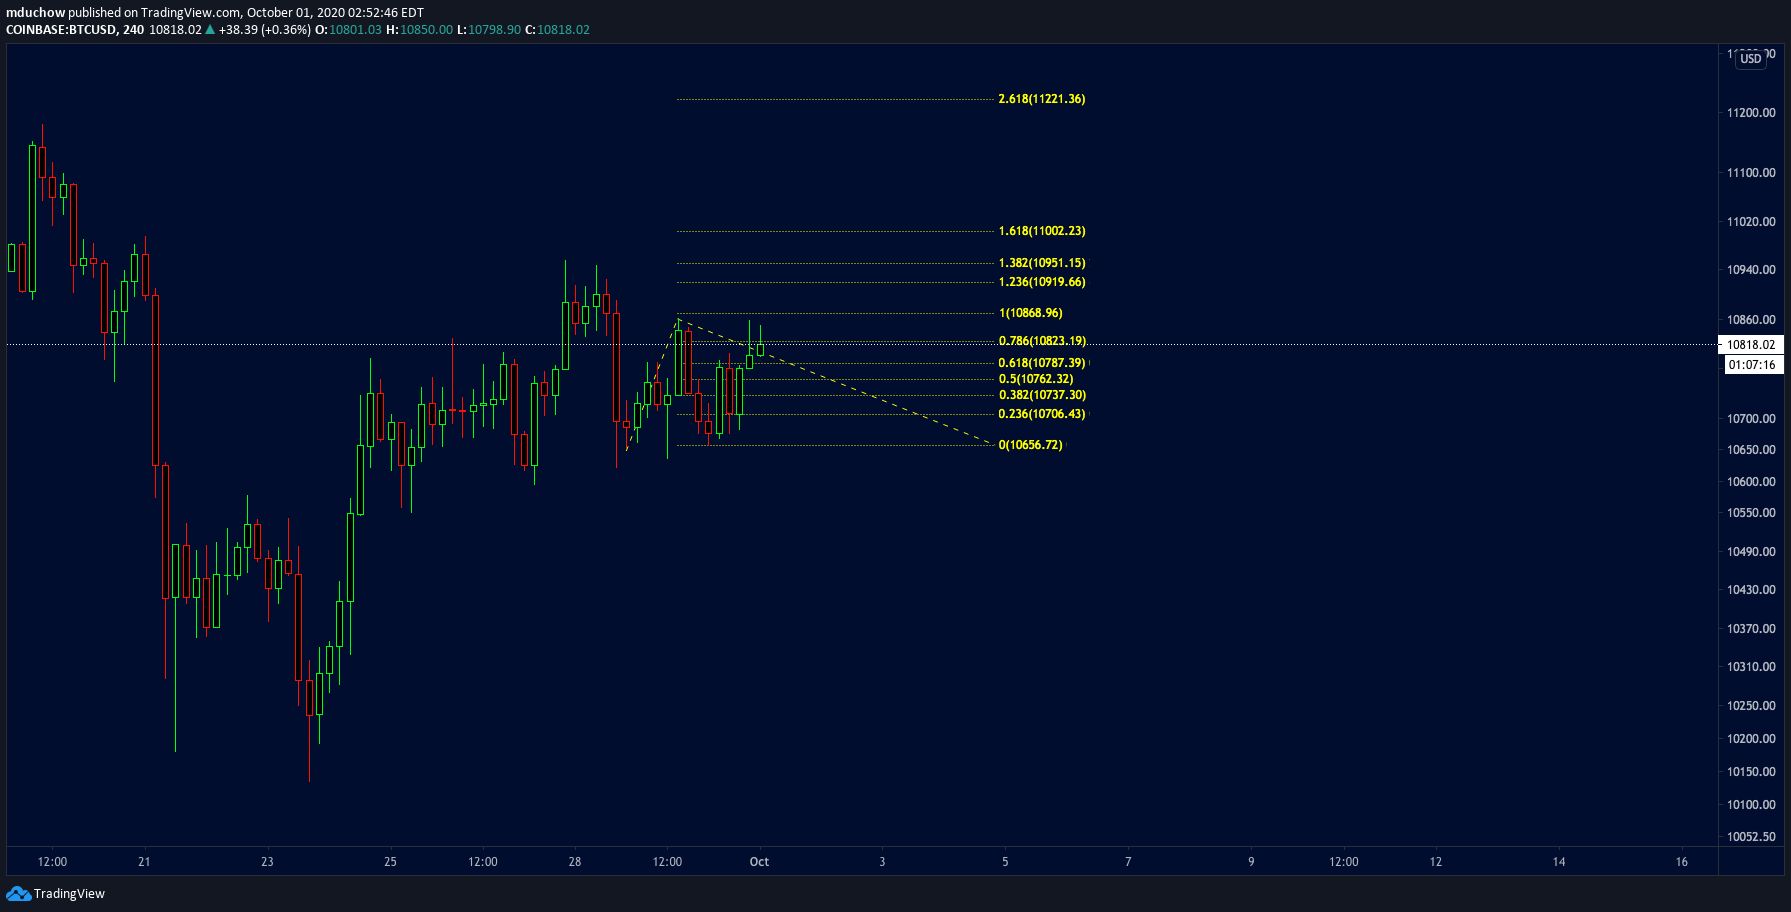The width and height of the screenshot is (1791, 912).
Task: Click the 10600.00 price axis label
Action: (x=1751, y=482)
